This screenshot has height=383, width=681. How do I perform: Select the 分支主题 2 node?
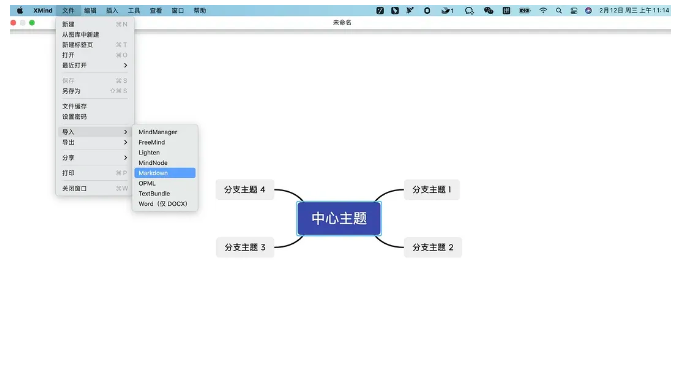[x=433, y=247]
